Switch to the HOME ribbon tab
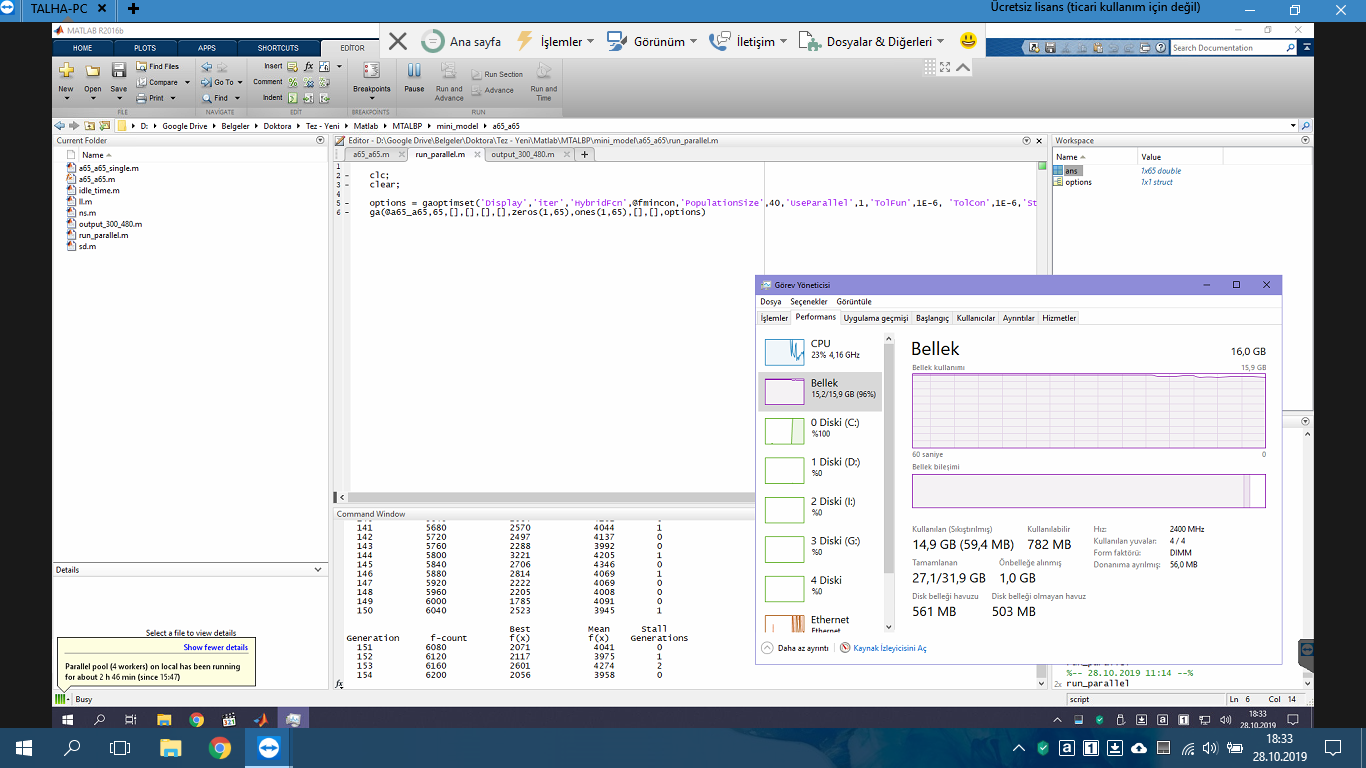Screen dimensions: 1366x768 82,48
